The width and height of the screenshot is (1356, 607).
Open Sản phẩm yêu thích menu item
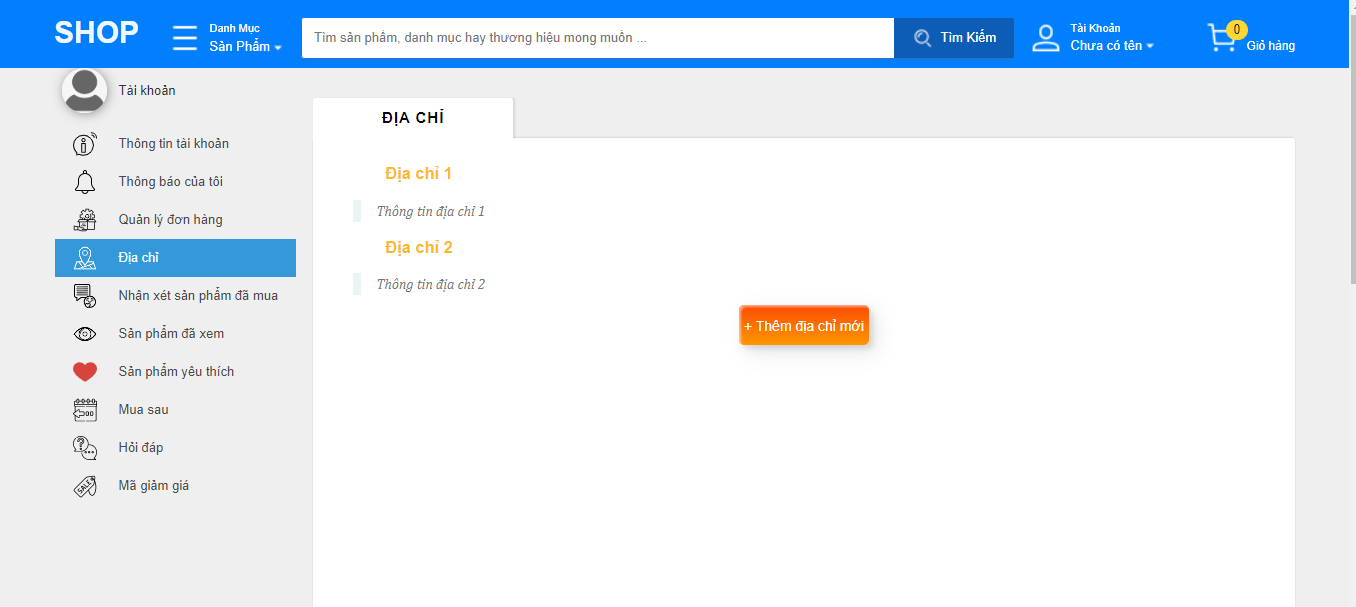pos(176,372)
